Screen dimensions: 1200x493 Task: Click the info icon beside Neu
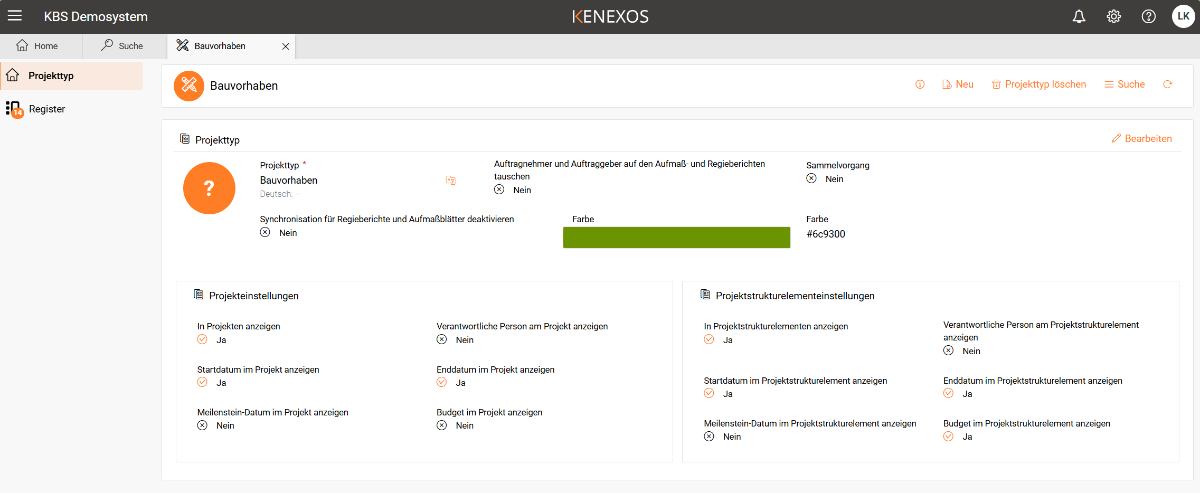click(x=920, y=85)
